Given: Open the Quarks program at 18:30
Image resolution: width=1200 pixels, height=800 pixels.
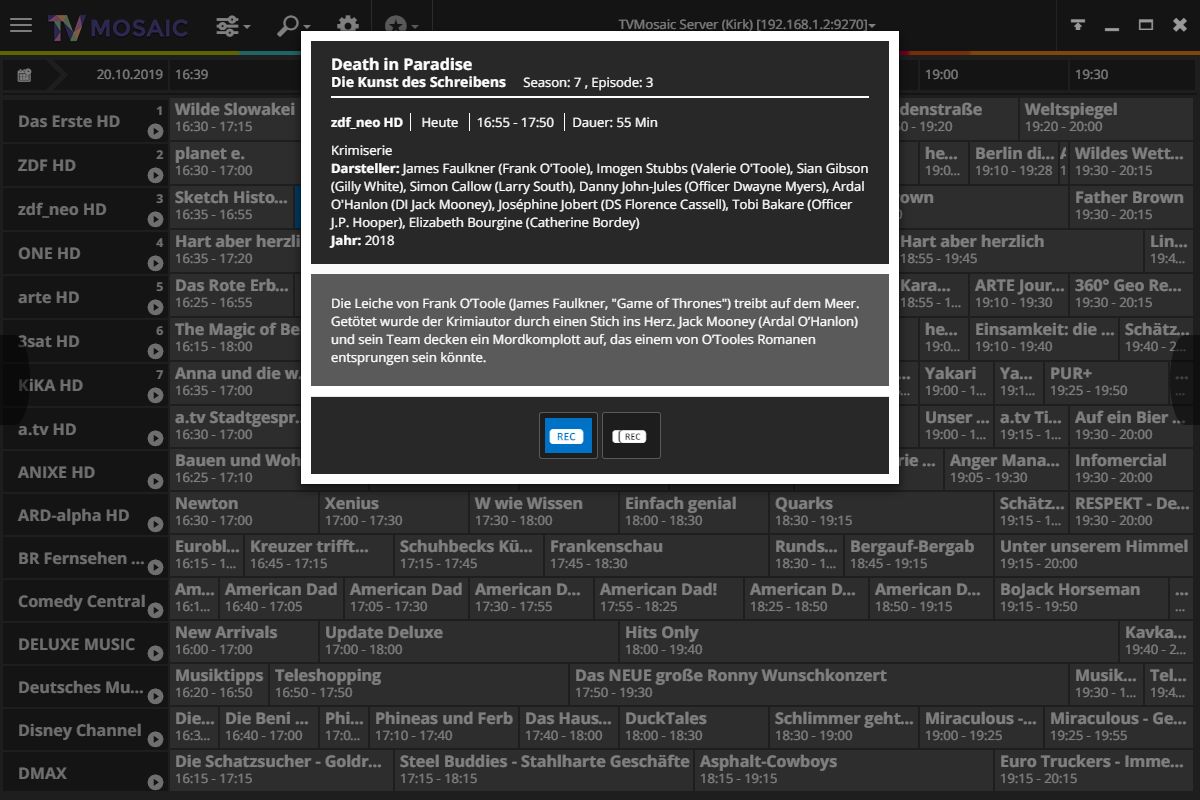Looking at the screenshot, I should click(x=882, y=511).
